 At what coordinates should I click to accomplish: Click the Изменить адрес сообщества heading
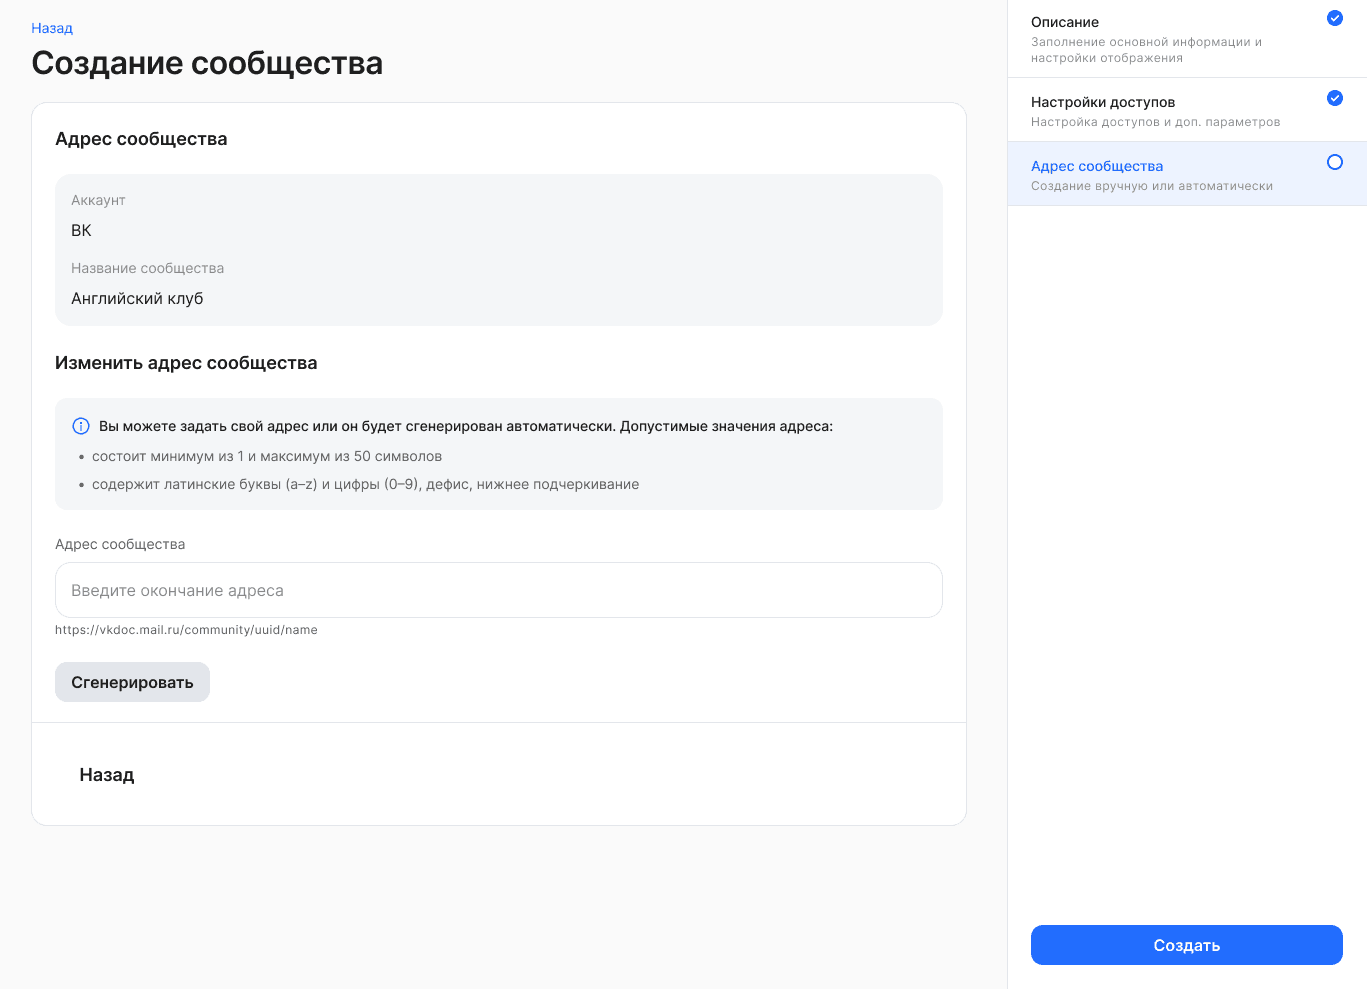coord(186,363)
